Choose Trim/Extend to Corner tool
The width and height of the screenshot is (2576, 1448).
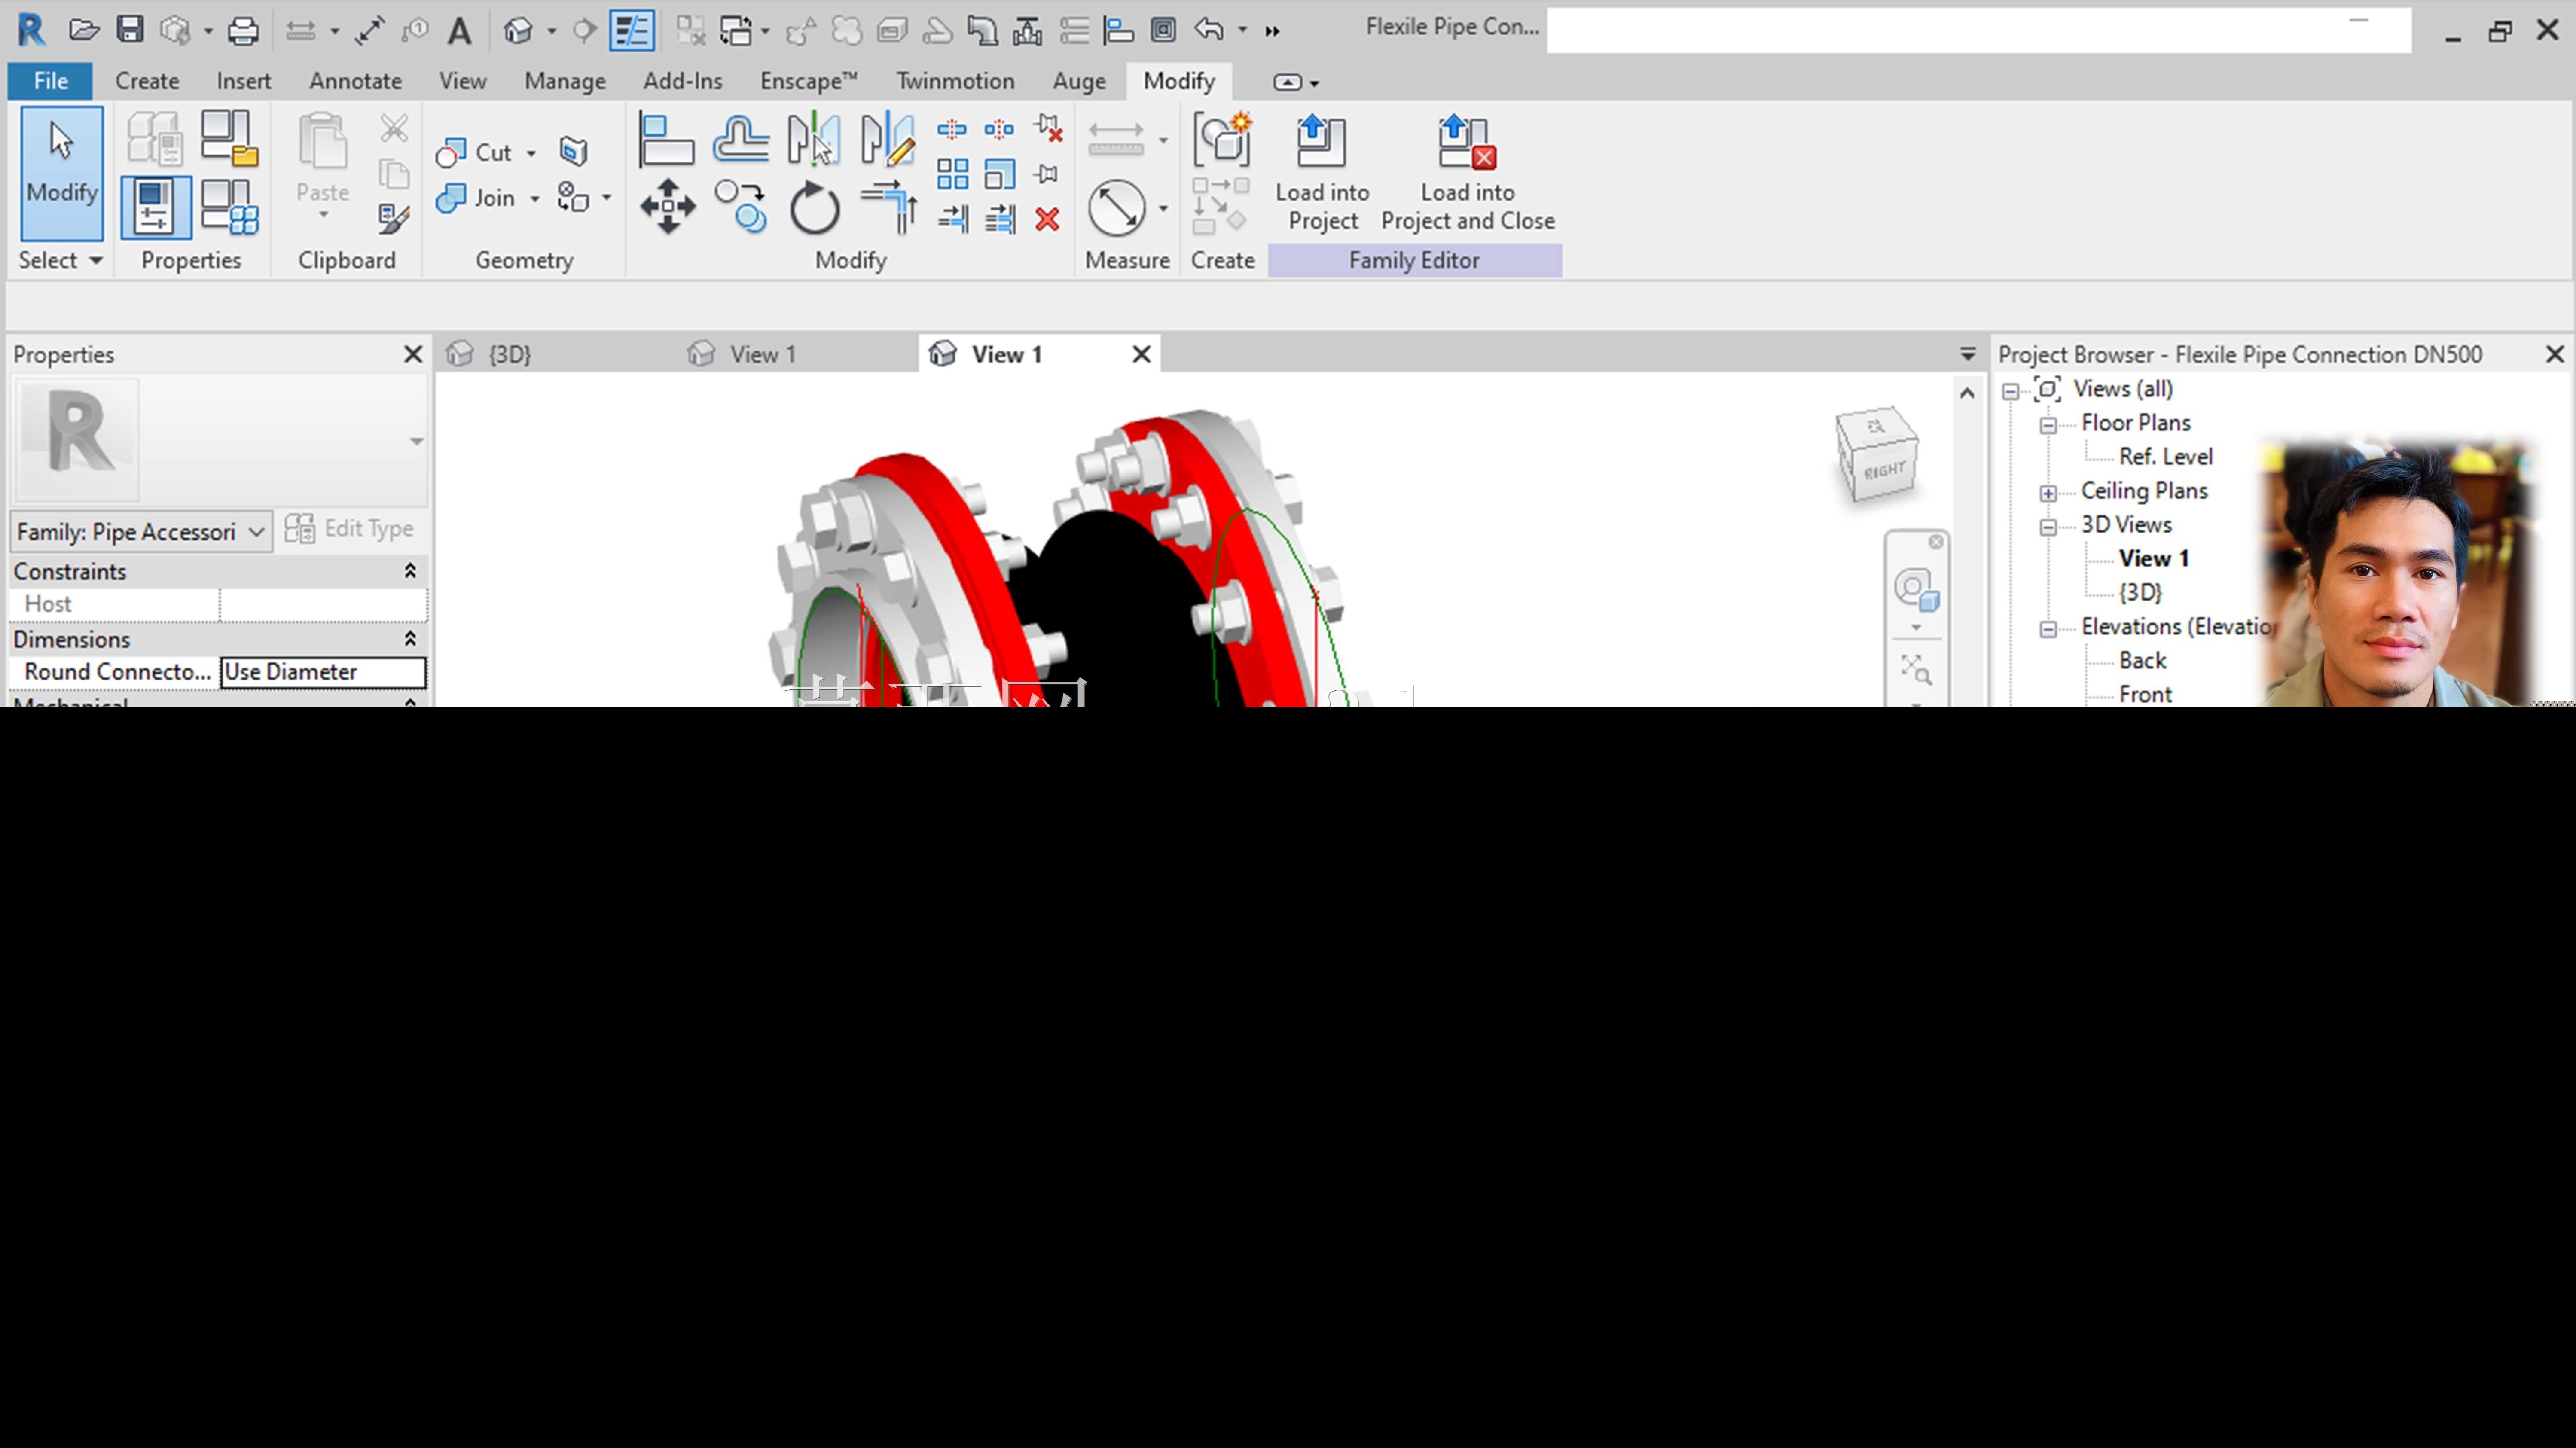point(888,207)
